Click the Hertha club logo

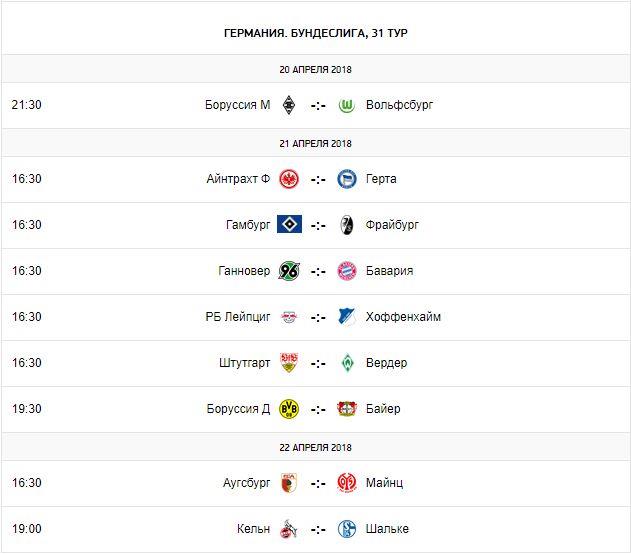coord(347,179)
